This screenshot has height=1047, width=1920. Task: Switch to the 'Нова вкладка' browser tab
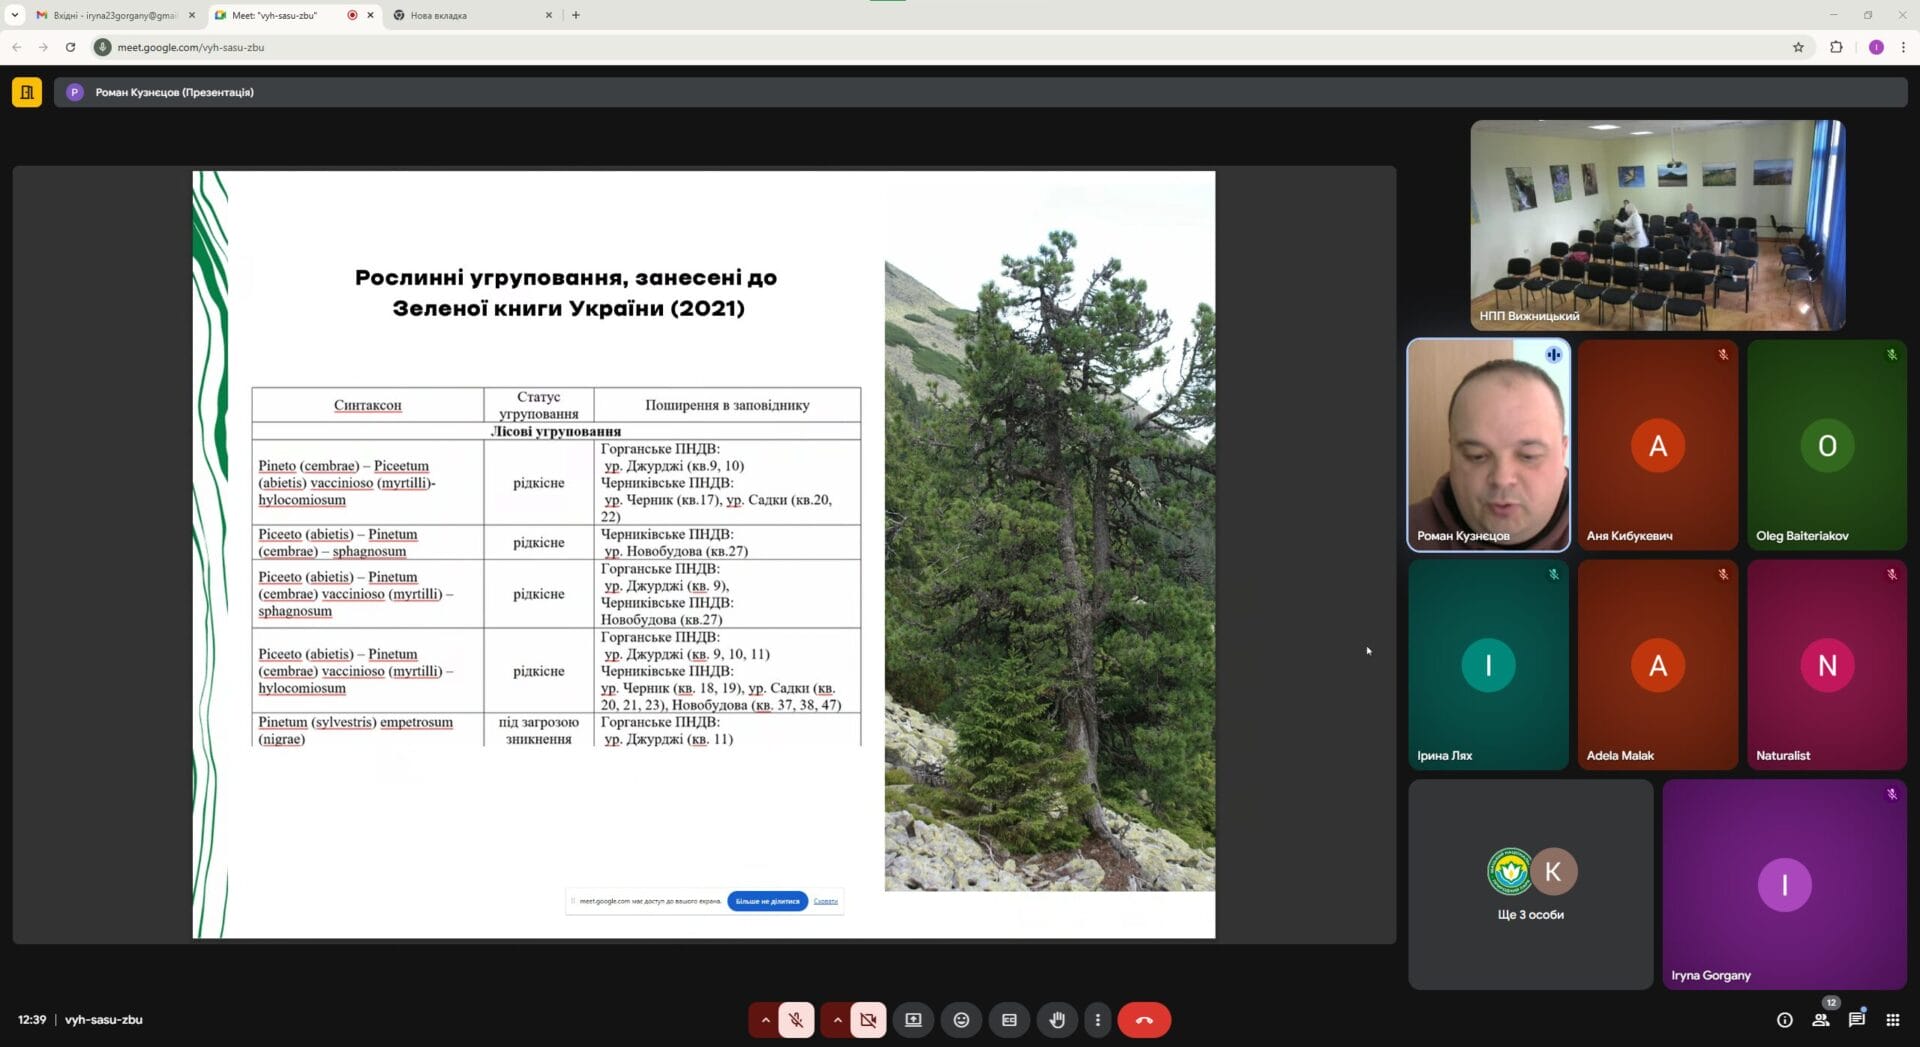467,15
